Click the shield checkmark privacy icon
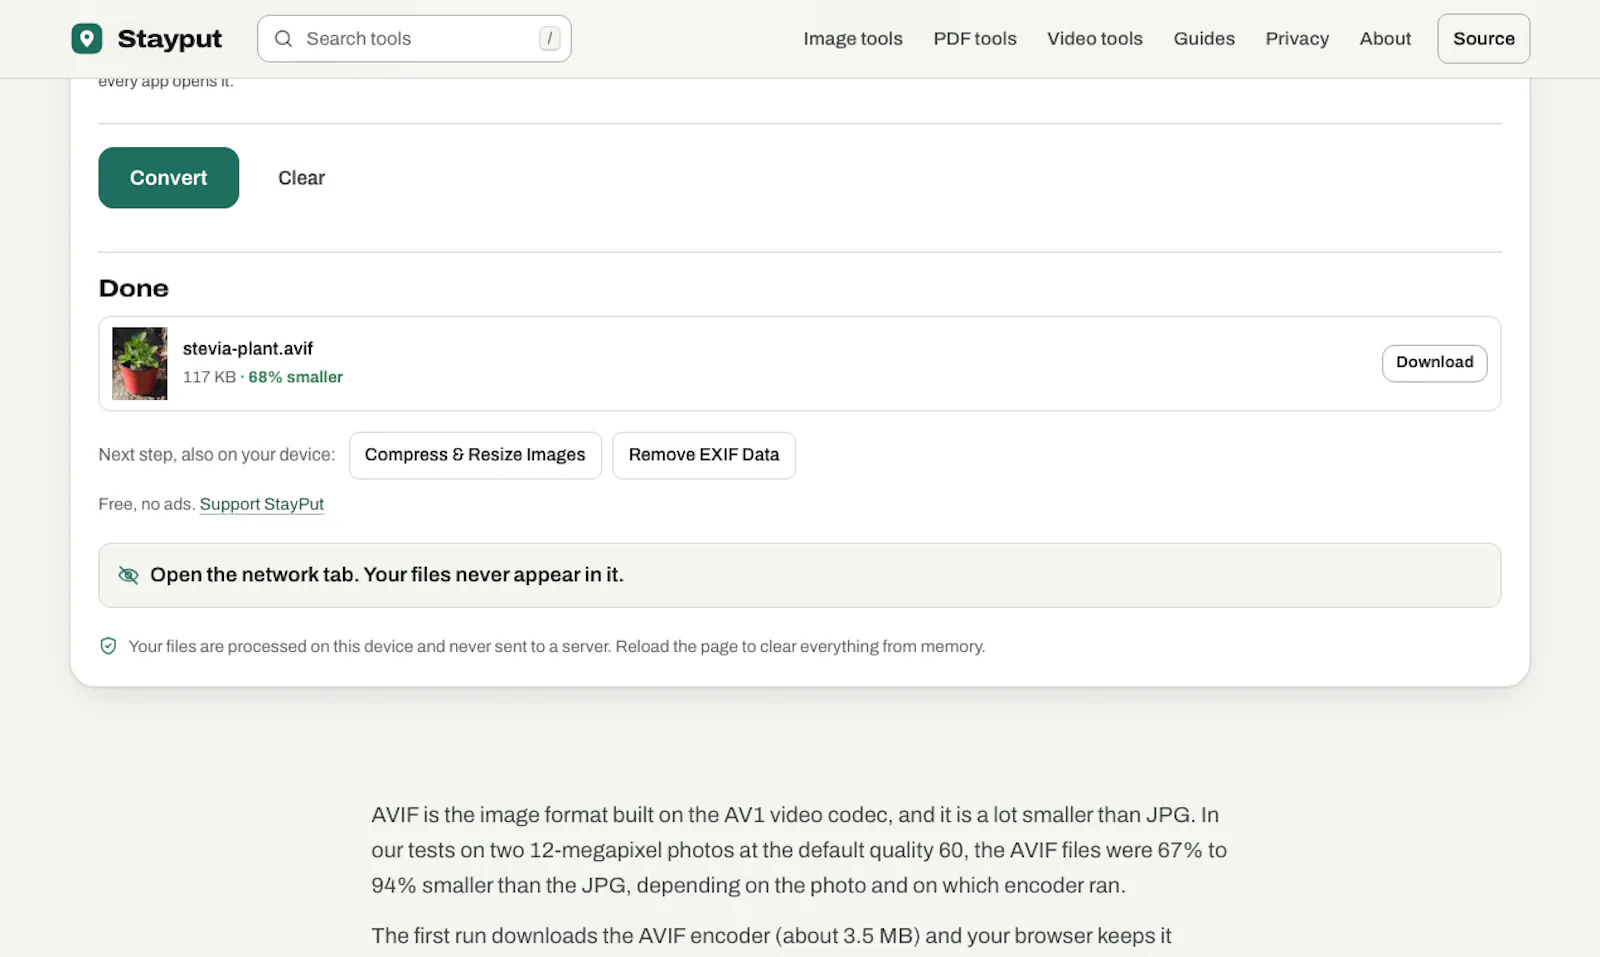This screenshot has height=957, width=1600. [108, 646]
